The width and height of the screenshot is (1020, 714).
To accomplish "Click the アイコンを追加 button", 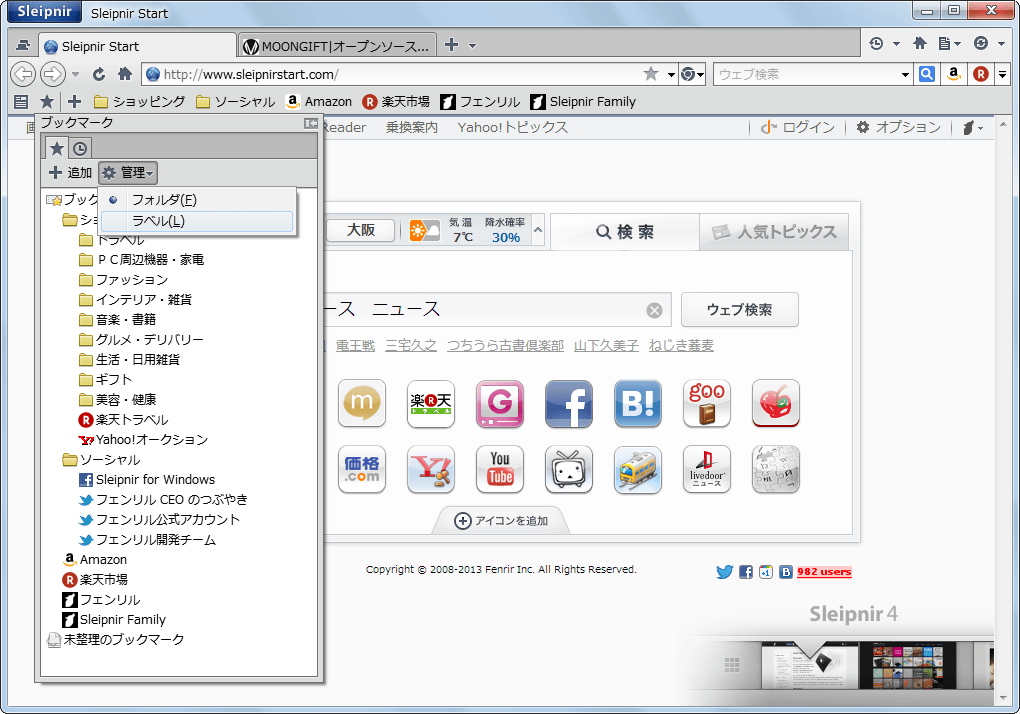I will pos(501,521).
